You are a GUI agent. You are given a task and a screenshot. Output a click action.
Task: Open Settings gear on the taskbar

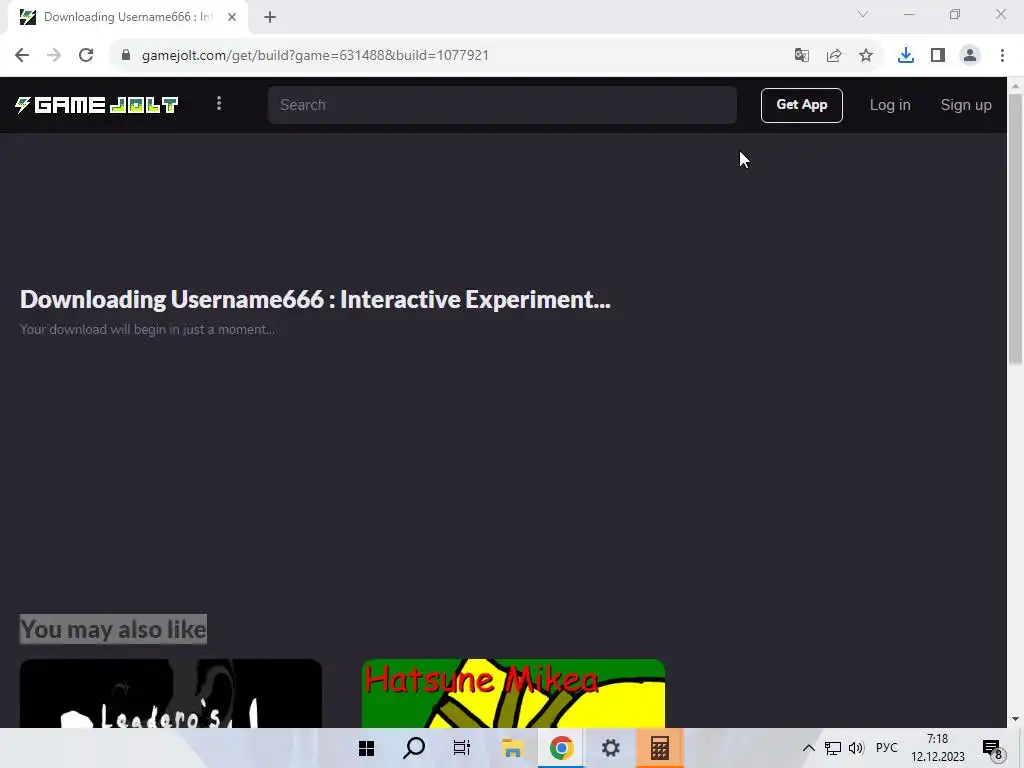tap(610, 748)
